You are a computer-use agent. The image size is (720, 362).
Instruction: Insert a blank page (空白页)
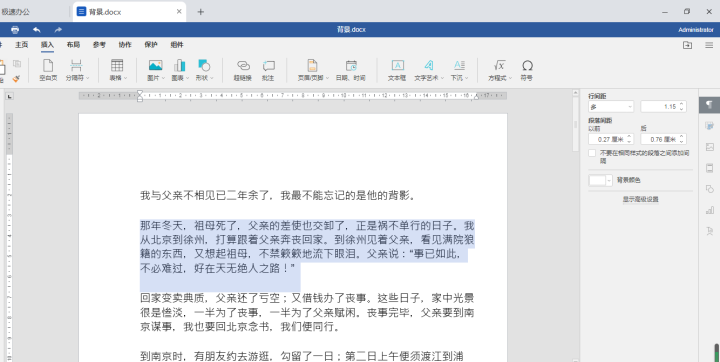pos(48,70)
